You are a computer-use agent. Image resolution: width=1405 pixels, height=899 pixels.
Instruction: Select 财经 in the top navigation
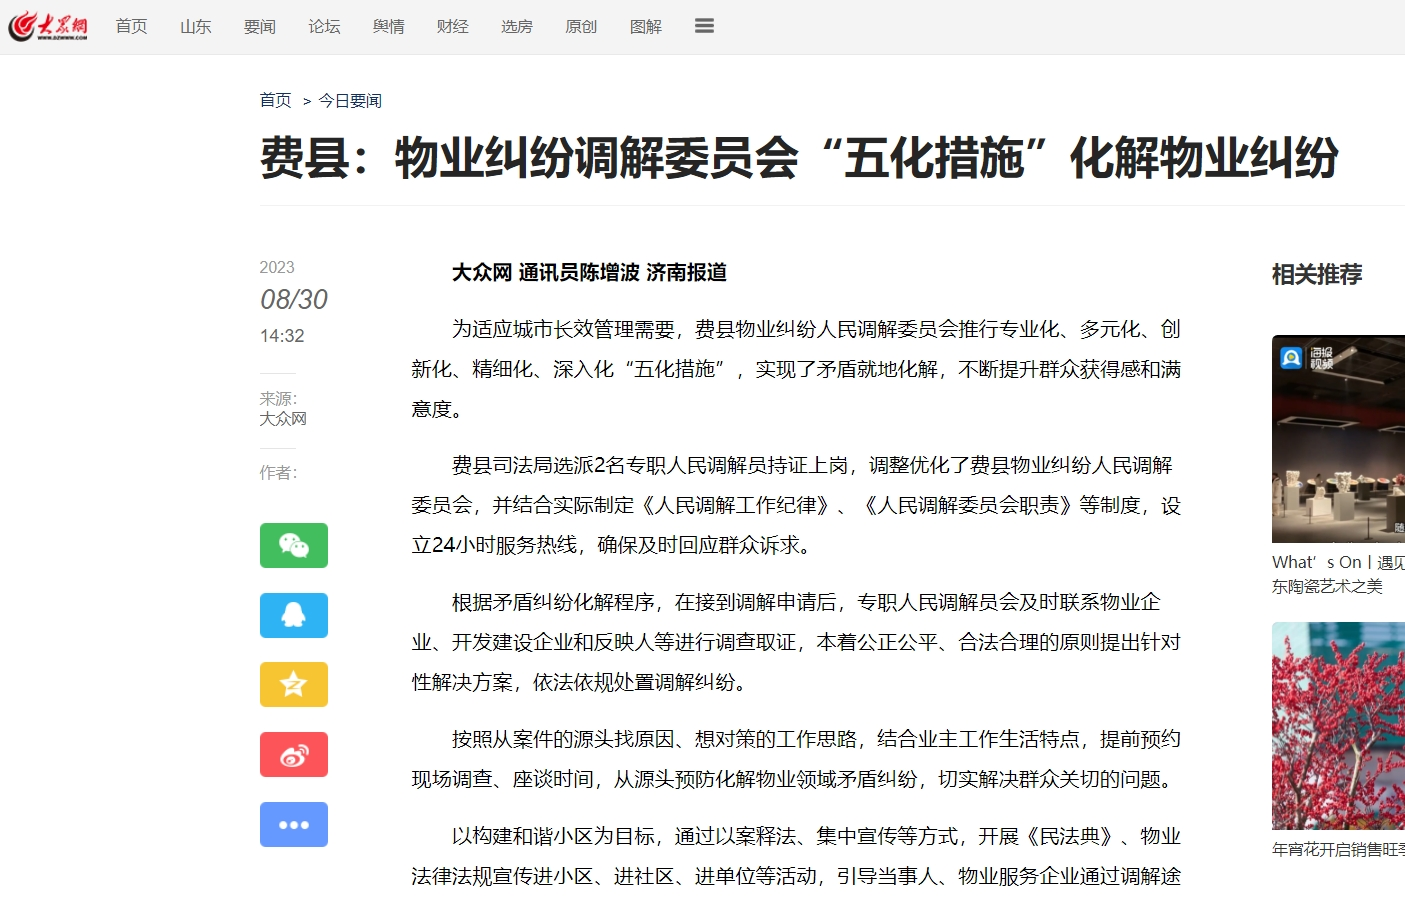[453, 26]
